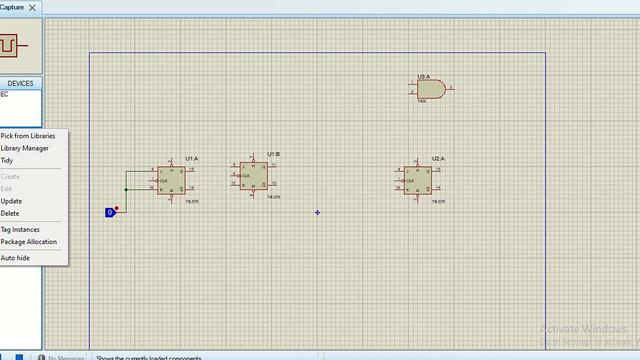Toggle the blue logic state input showing 0
The height and width of the screenshot is (360, 640).
[x=110, y=213]
